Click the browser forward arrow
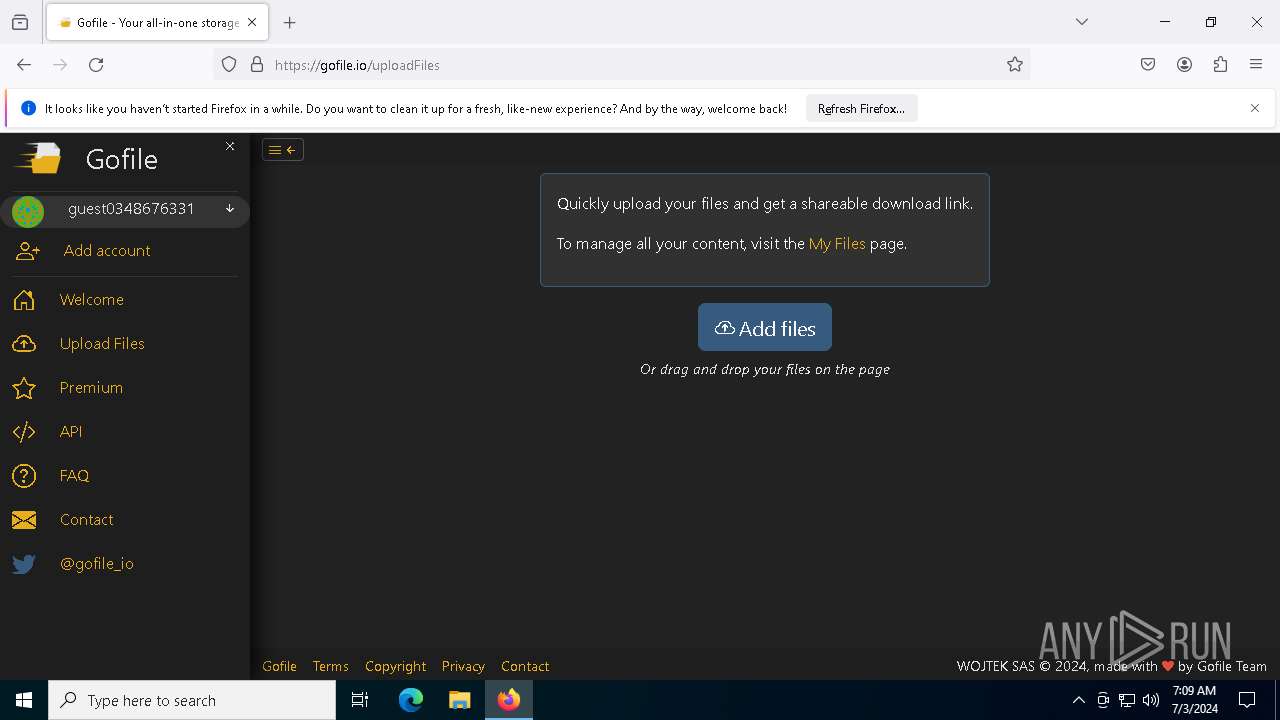This screenshot has height=720, width=1280. (60, 65)
